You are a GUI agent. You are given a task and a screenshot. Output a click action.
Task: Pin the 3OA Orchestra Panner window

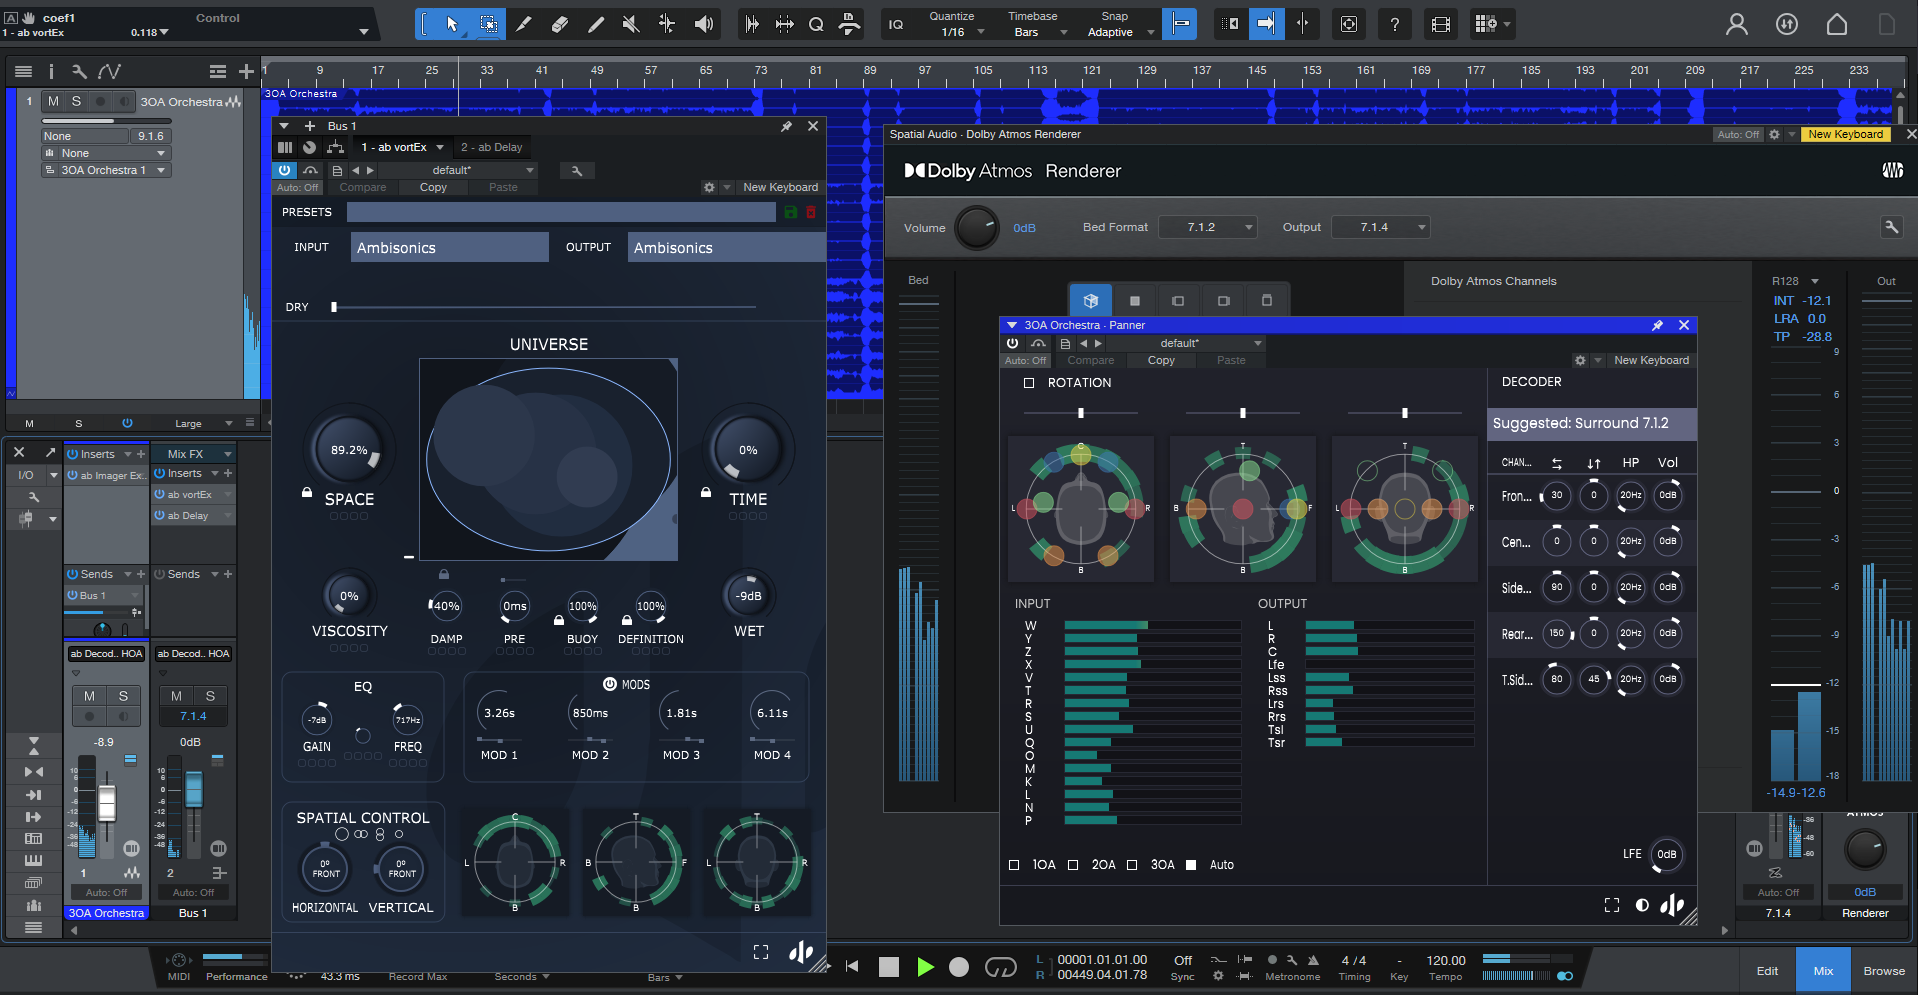(x=1657, y=325)
